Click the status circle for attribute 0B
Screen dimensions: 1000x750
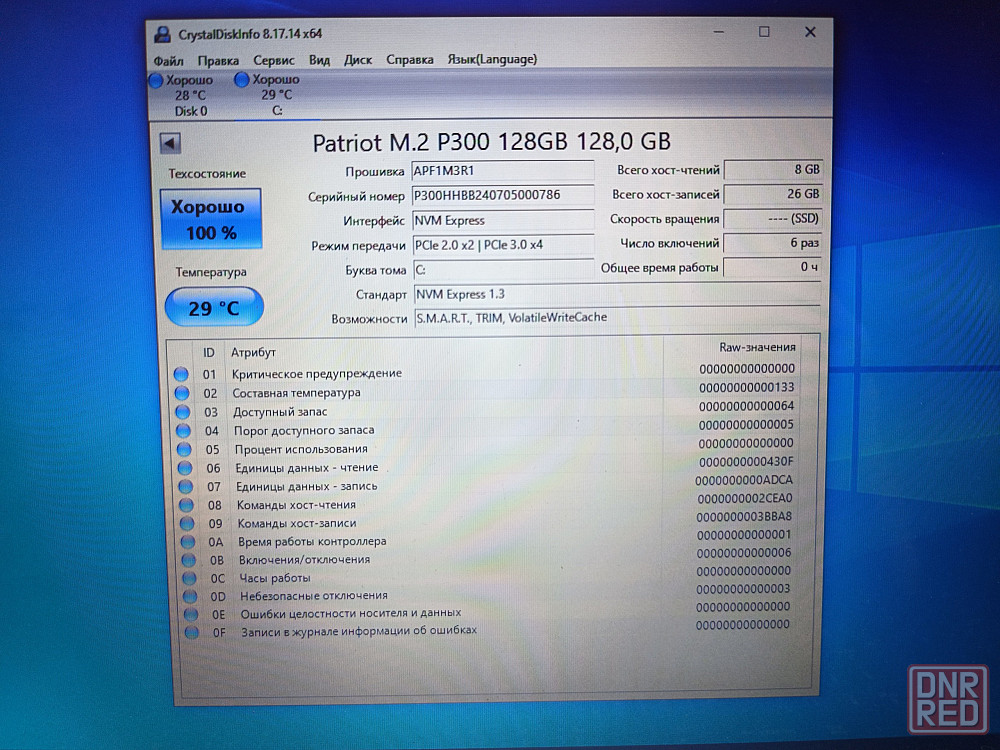[x=188, y=560]
